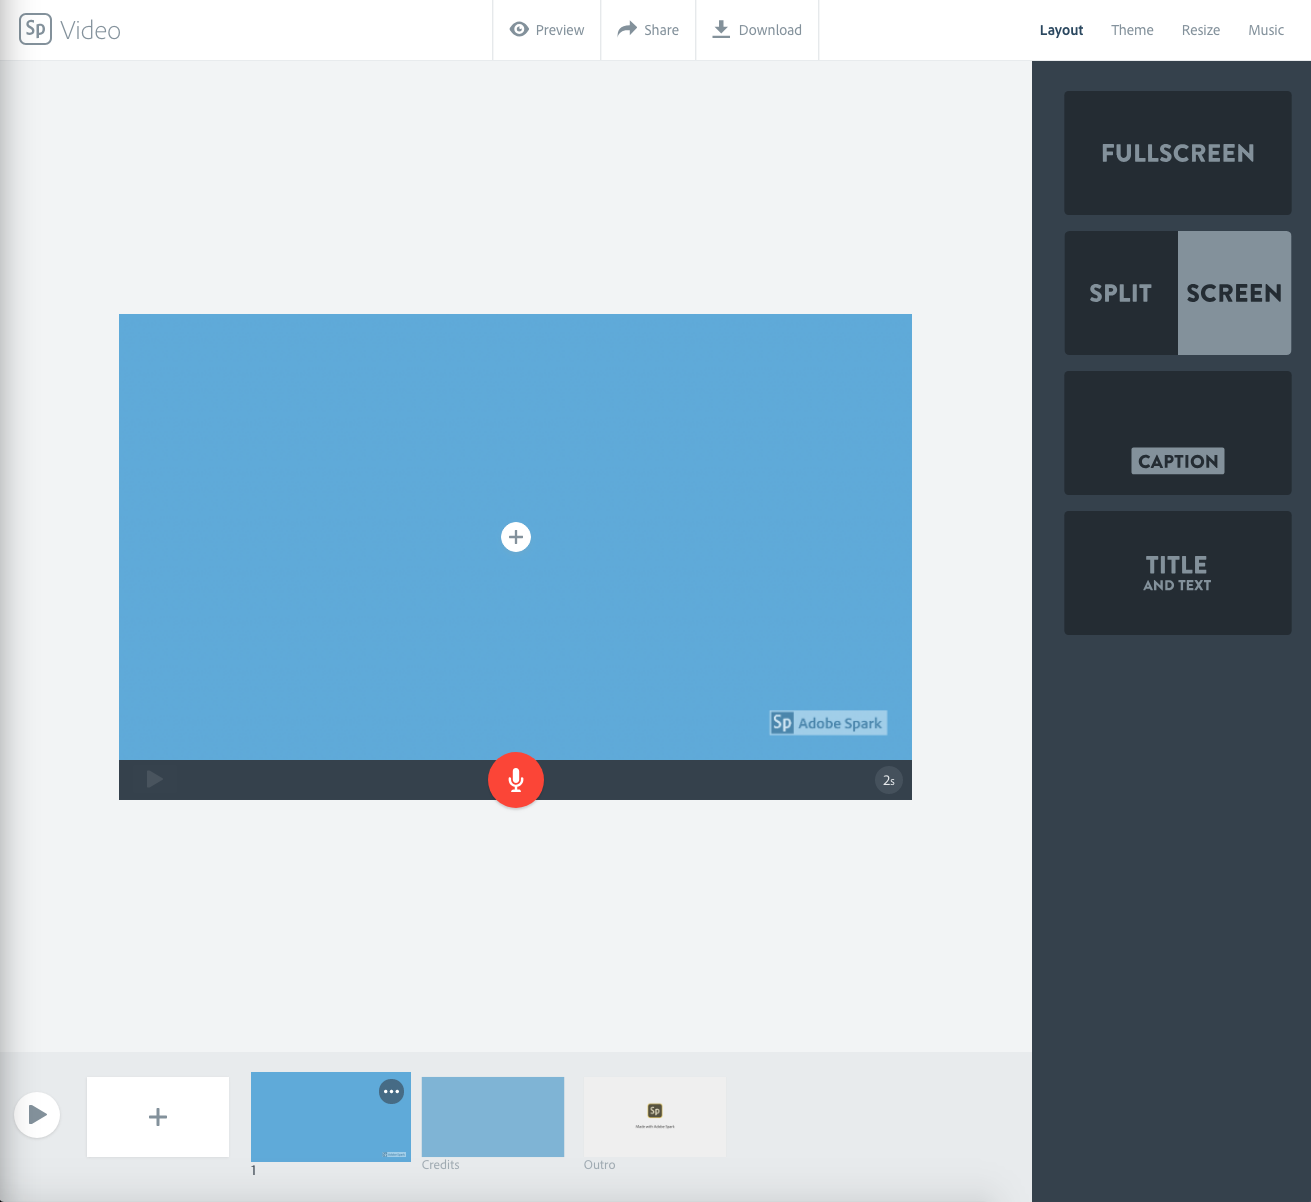
Task: Enable the Split Screen layout
Action: [x=1177, y=293]
